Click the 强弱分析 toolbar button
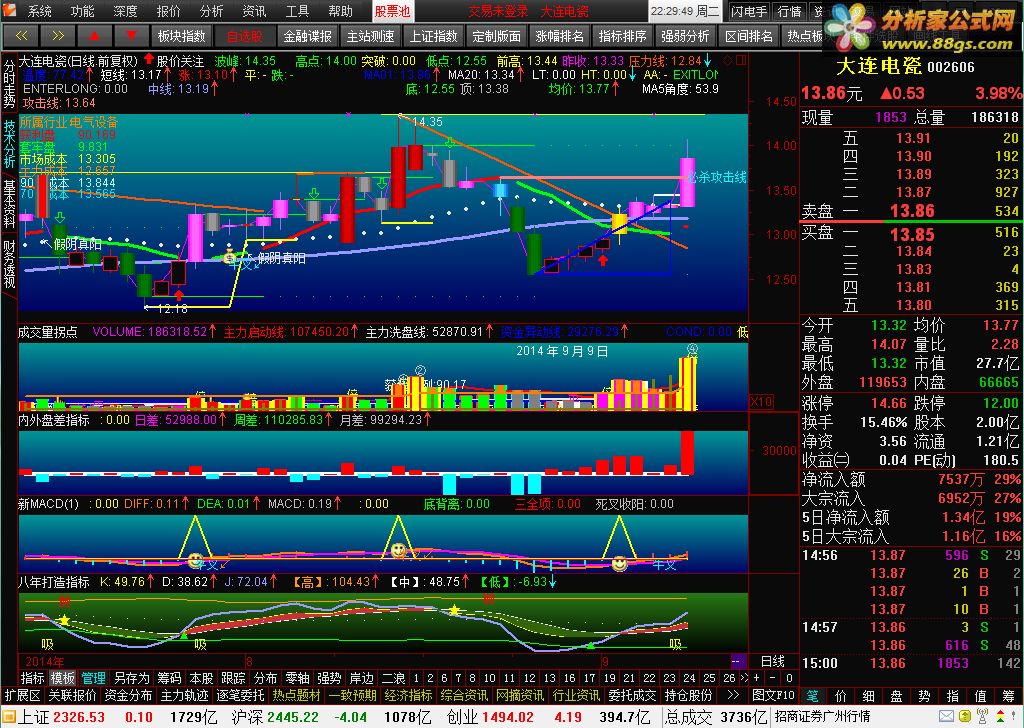 [x=685, y=36]
